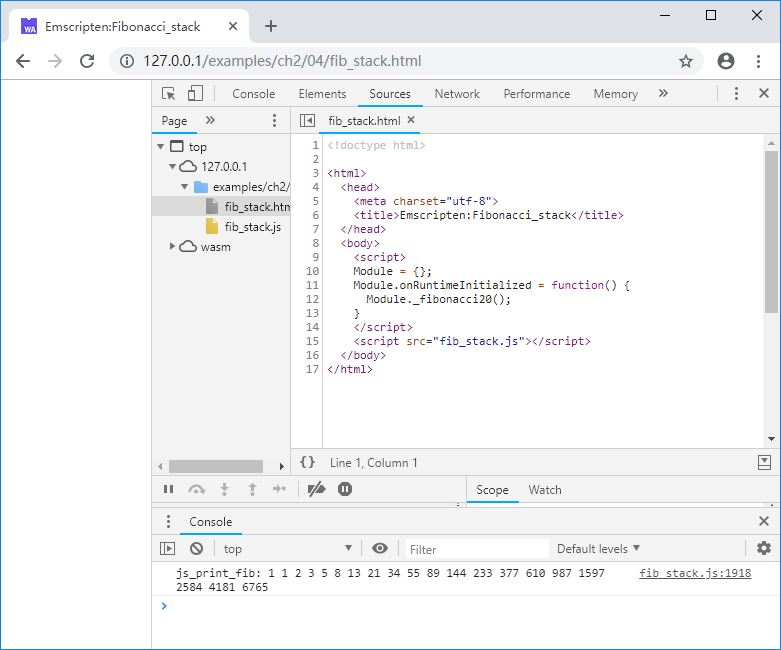Open the Network tab
781x650 pixels.
457,94
